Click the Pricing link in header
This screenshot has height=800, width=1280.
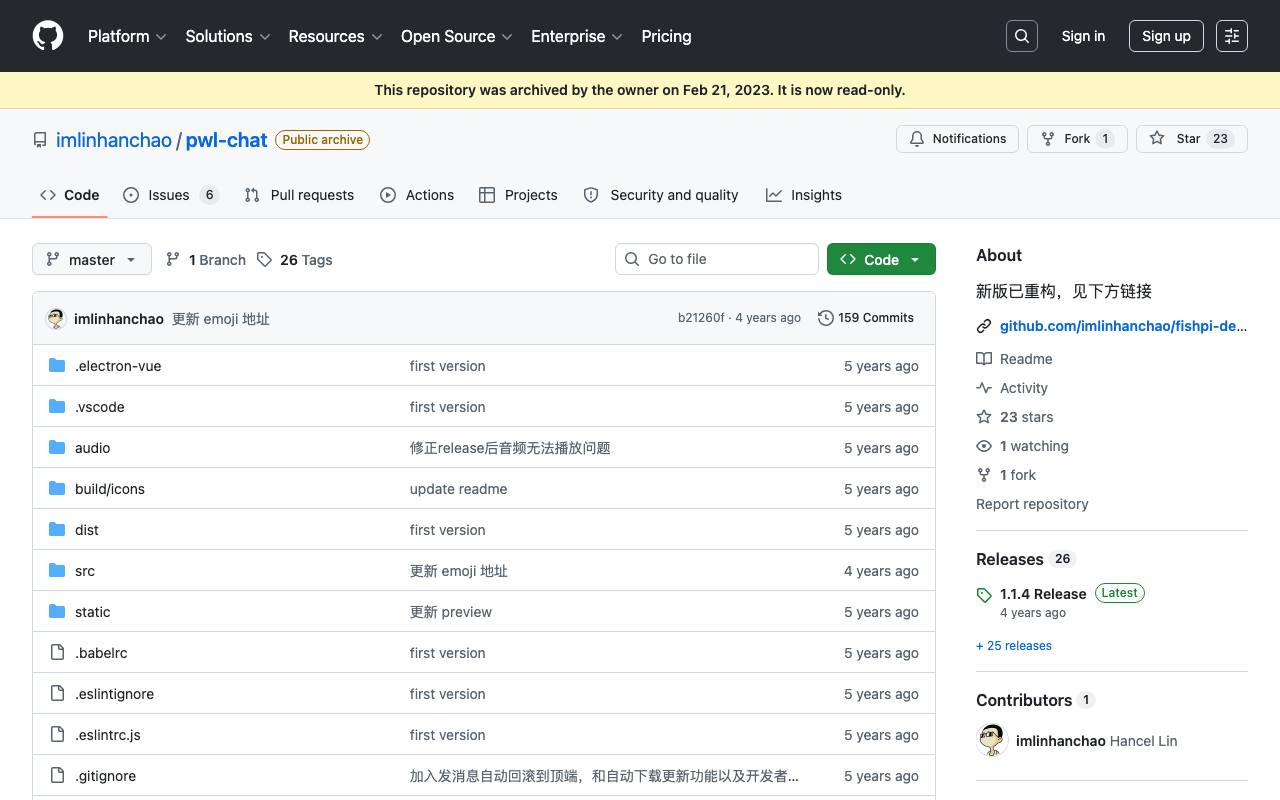coord(666,36)
